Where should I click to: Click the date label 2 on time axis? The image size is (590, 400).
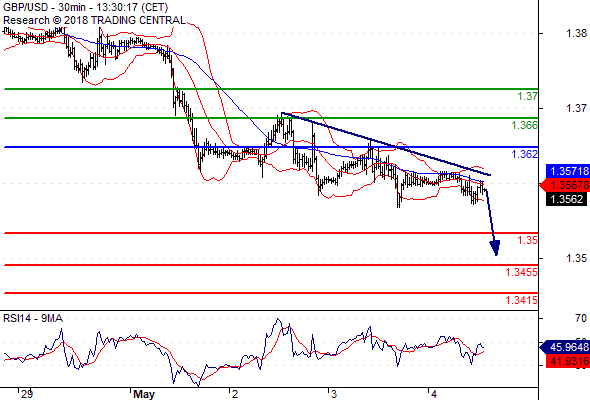pos(235,394)
